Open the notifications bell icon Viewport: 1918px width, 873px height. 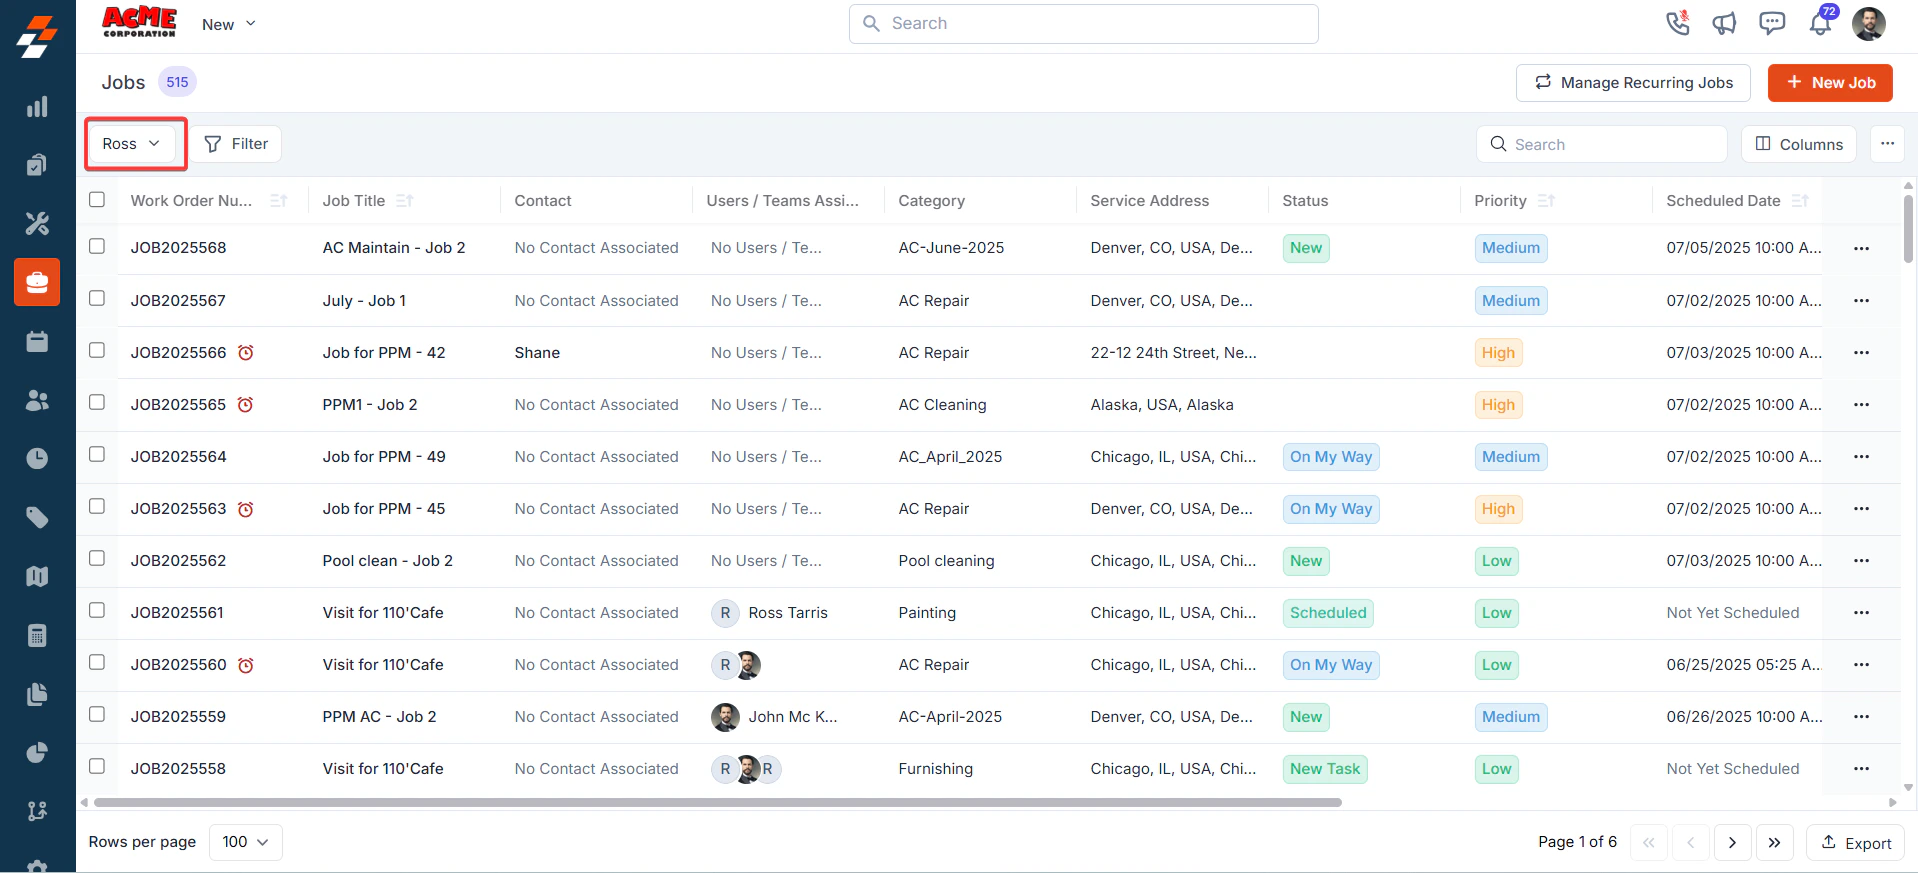tap(1821, 23)
